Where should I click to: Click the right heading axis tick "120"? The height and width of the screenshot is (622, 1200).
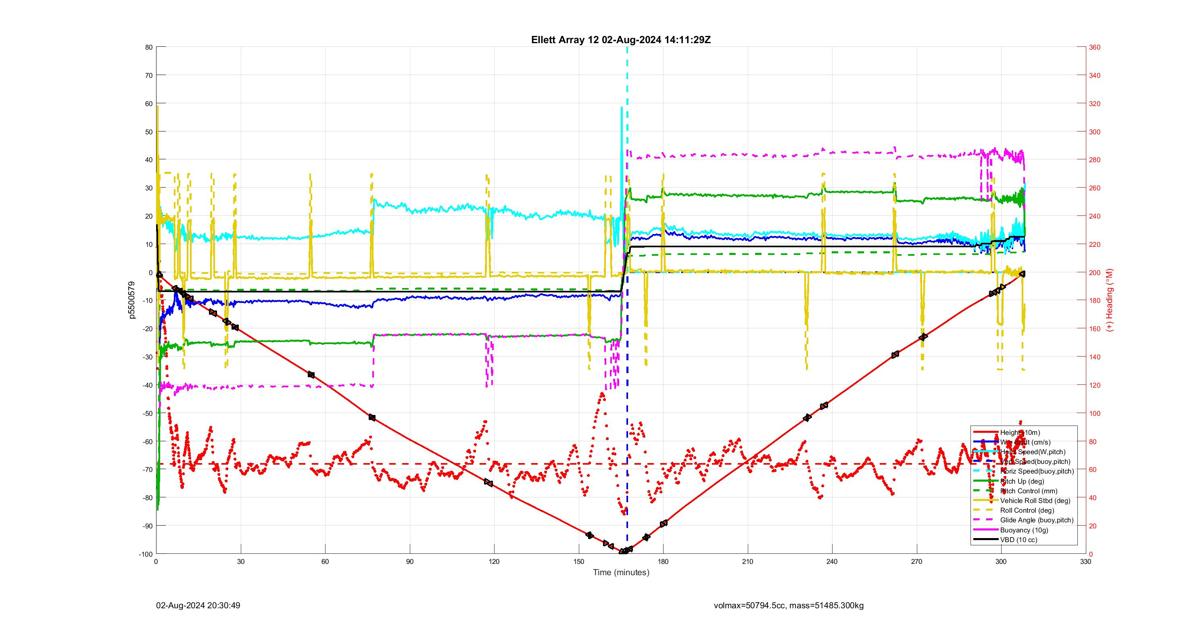point(1095,385)
